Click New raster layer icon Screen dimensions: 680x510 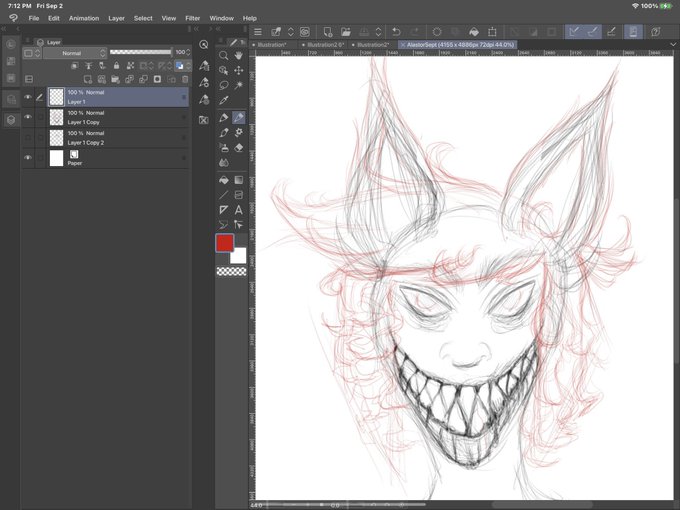click(x=88, y=79)
